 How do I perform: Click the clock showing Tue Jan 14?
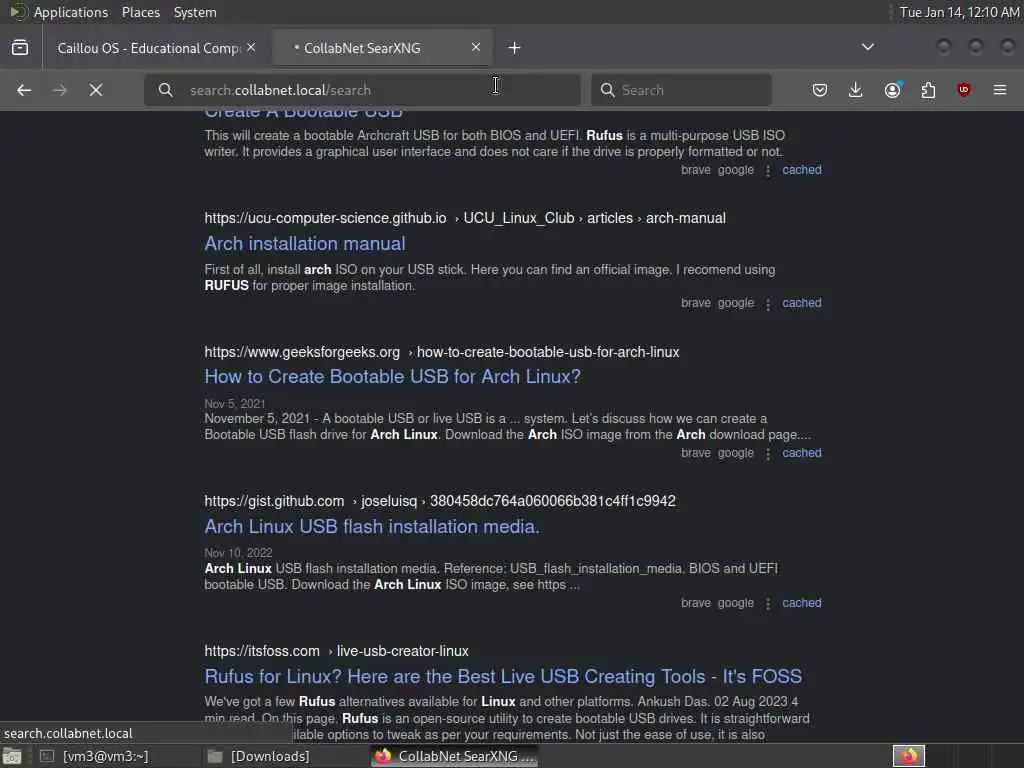tap(959, 12)
